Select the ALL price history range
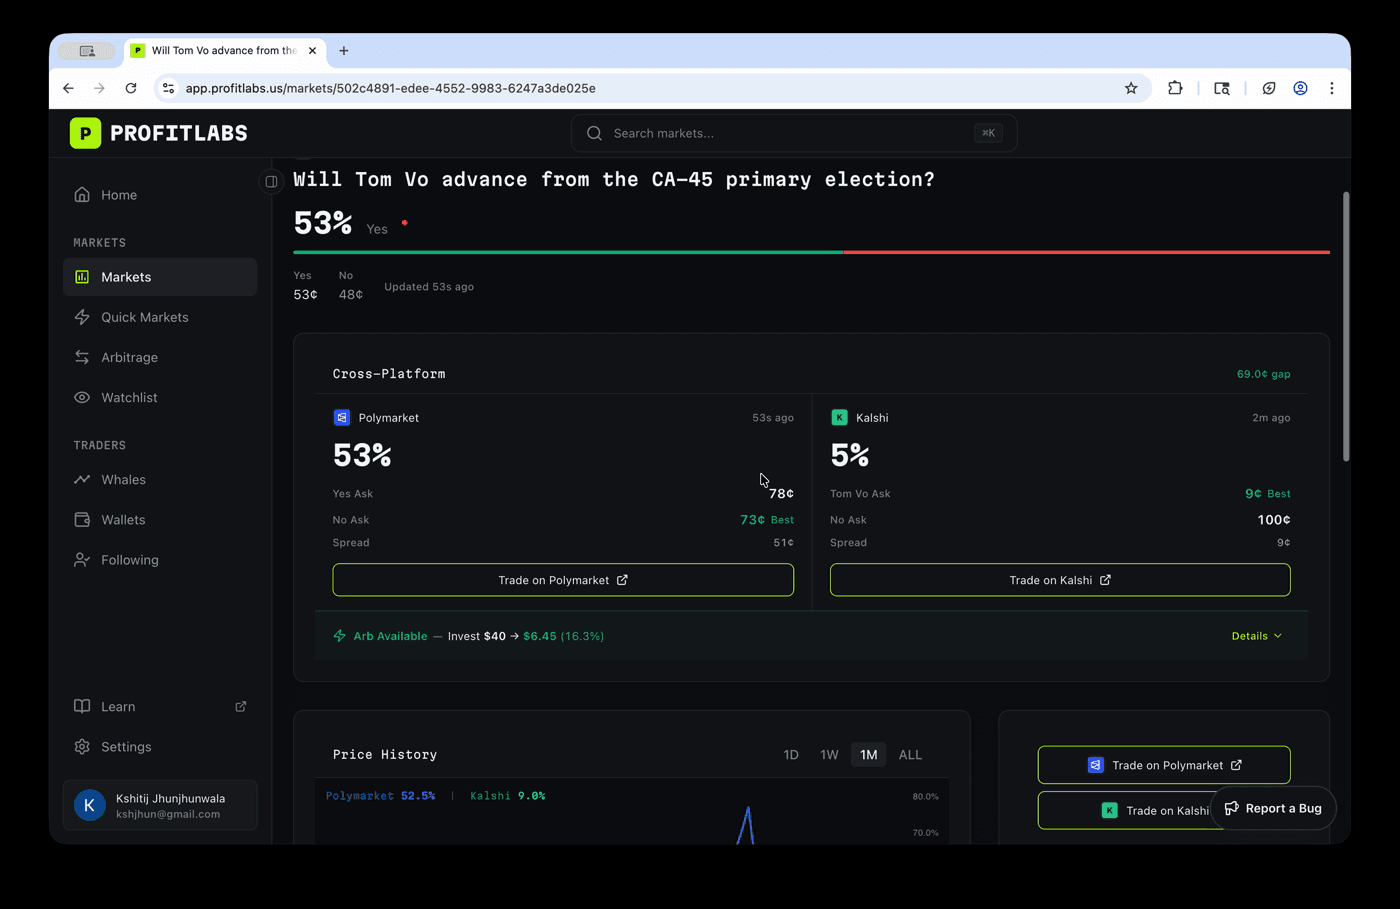 pyautogui.click(x=910, y=755)
